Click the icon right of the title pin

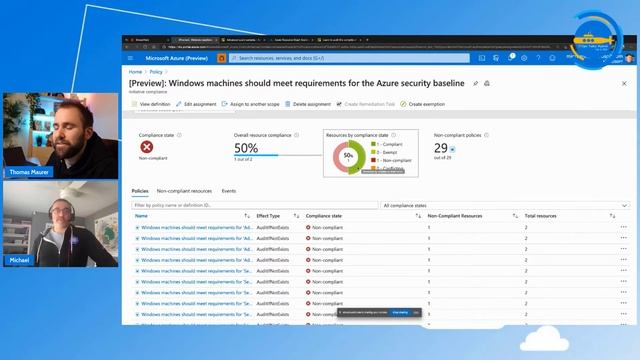tap(487, 83)
